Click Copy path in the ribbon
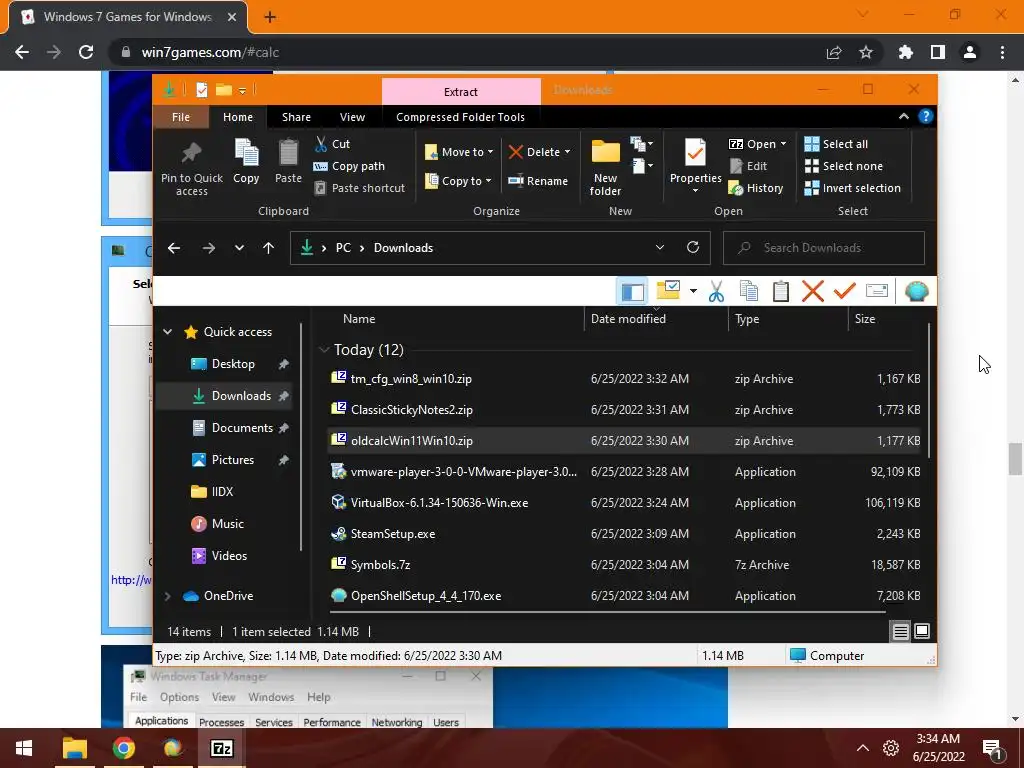 coord(349,166)
